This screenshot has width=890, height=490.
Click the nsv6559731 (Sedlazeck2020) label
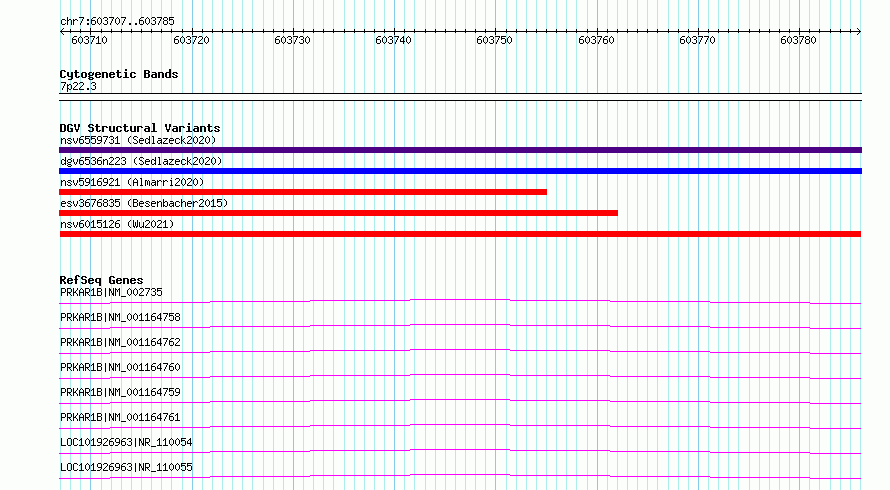pos(138,140)
